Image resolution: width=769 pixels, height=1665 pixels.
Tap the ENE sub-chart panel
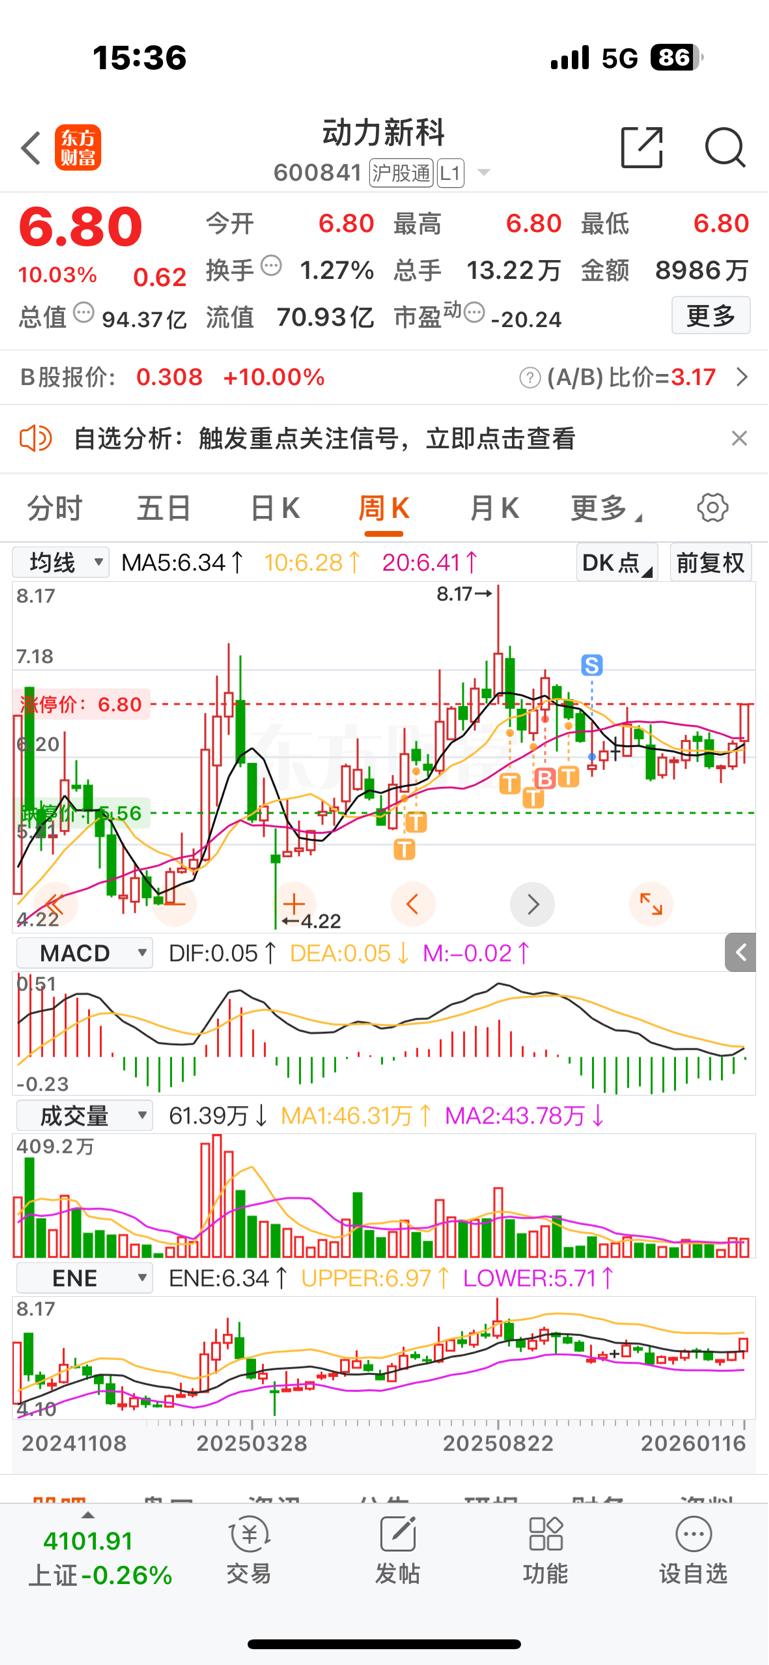click(384, 1358)
